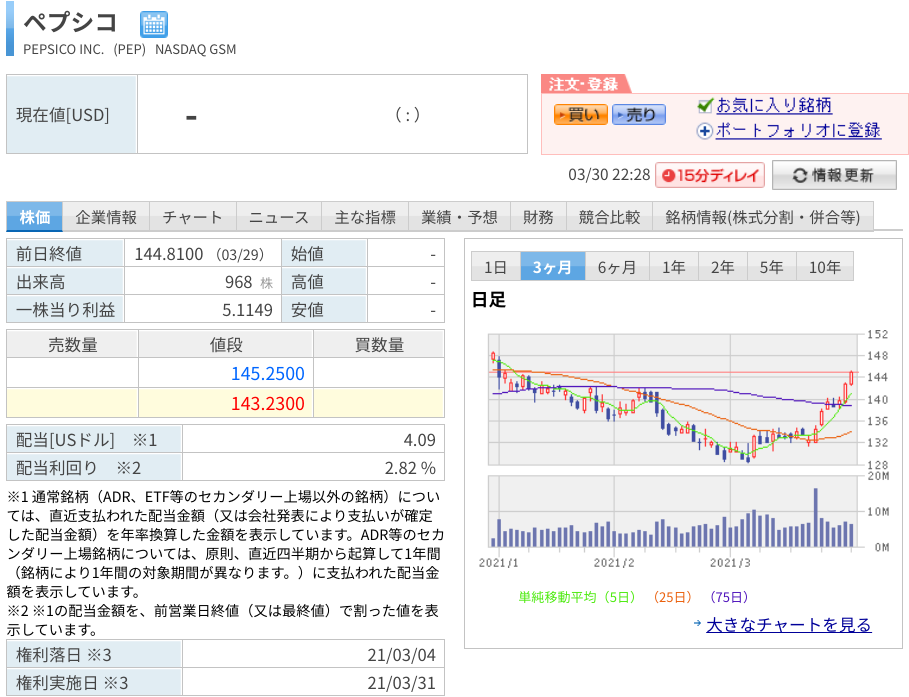Click dividend yield 2.82 %
909x697 pixels.
[x=410, y=467]
